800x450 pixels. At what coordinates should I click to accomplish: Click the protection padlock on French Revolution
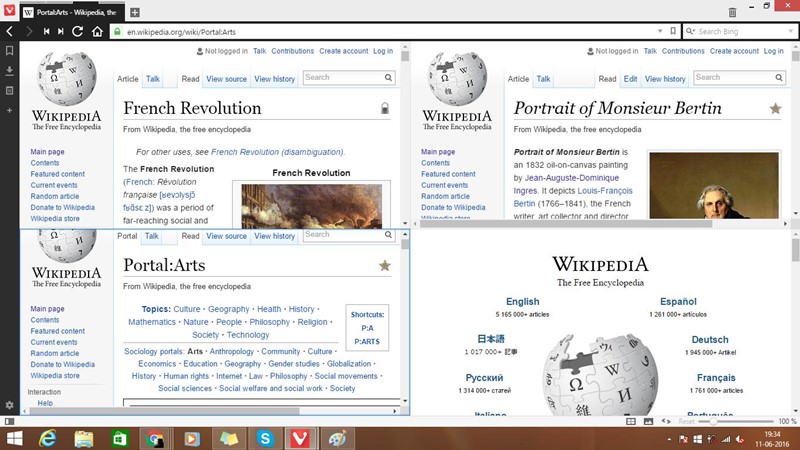(385, 108)
